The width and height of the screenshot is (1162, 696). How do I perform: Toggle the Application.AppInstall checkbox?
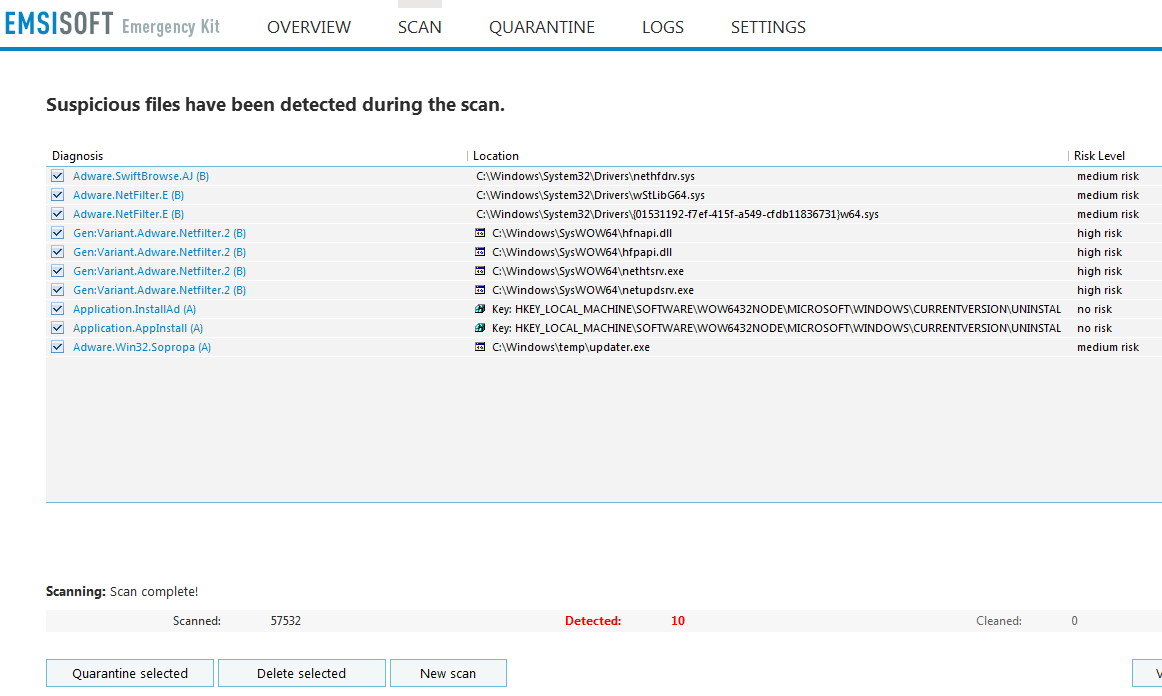coord(57,328)
